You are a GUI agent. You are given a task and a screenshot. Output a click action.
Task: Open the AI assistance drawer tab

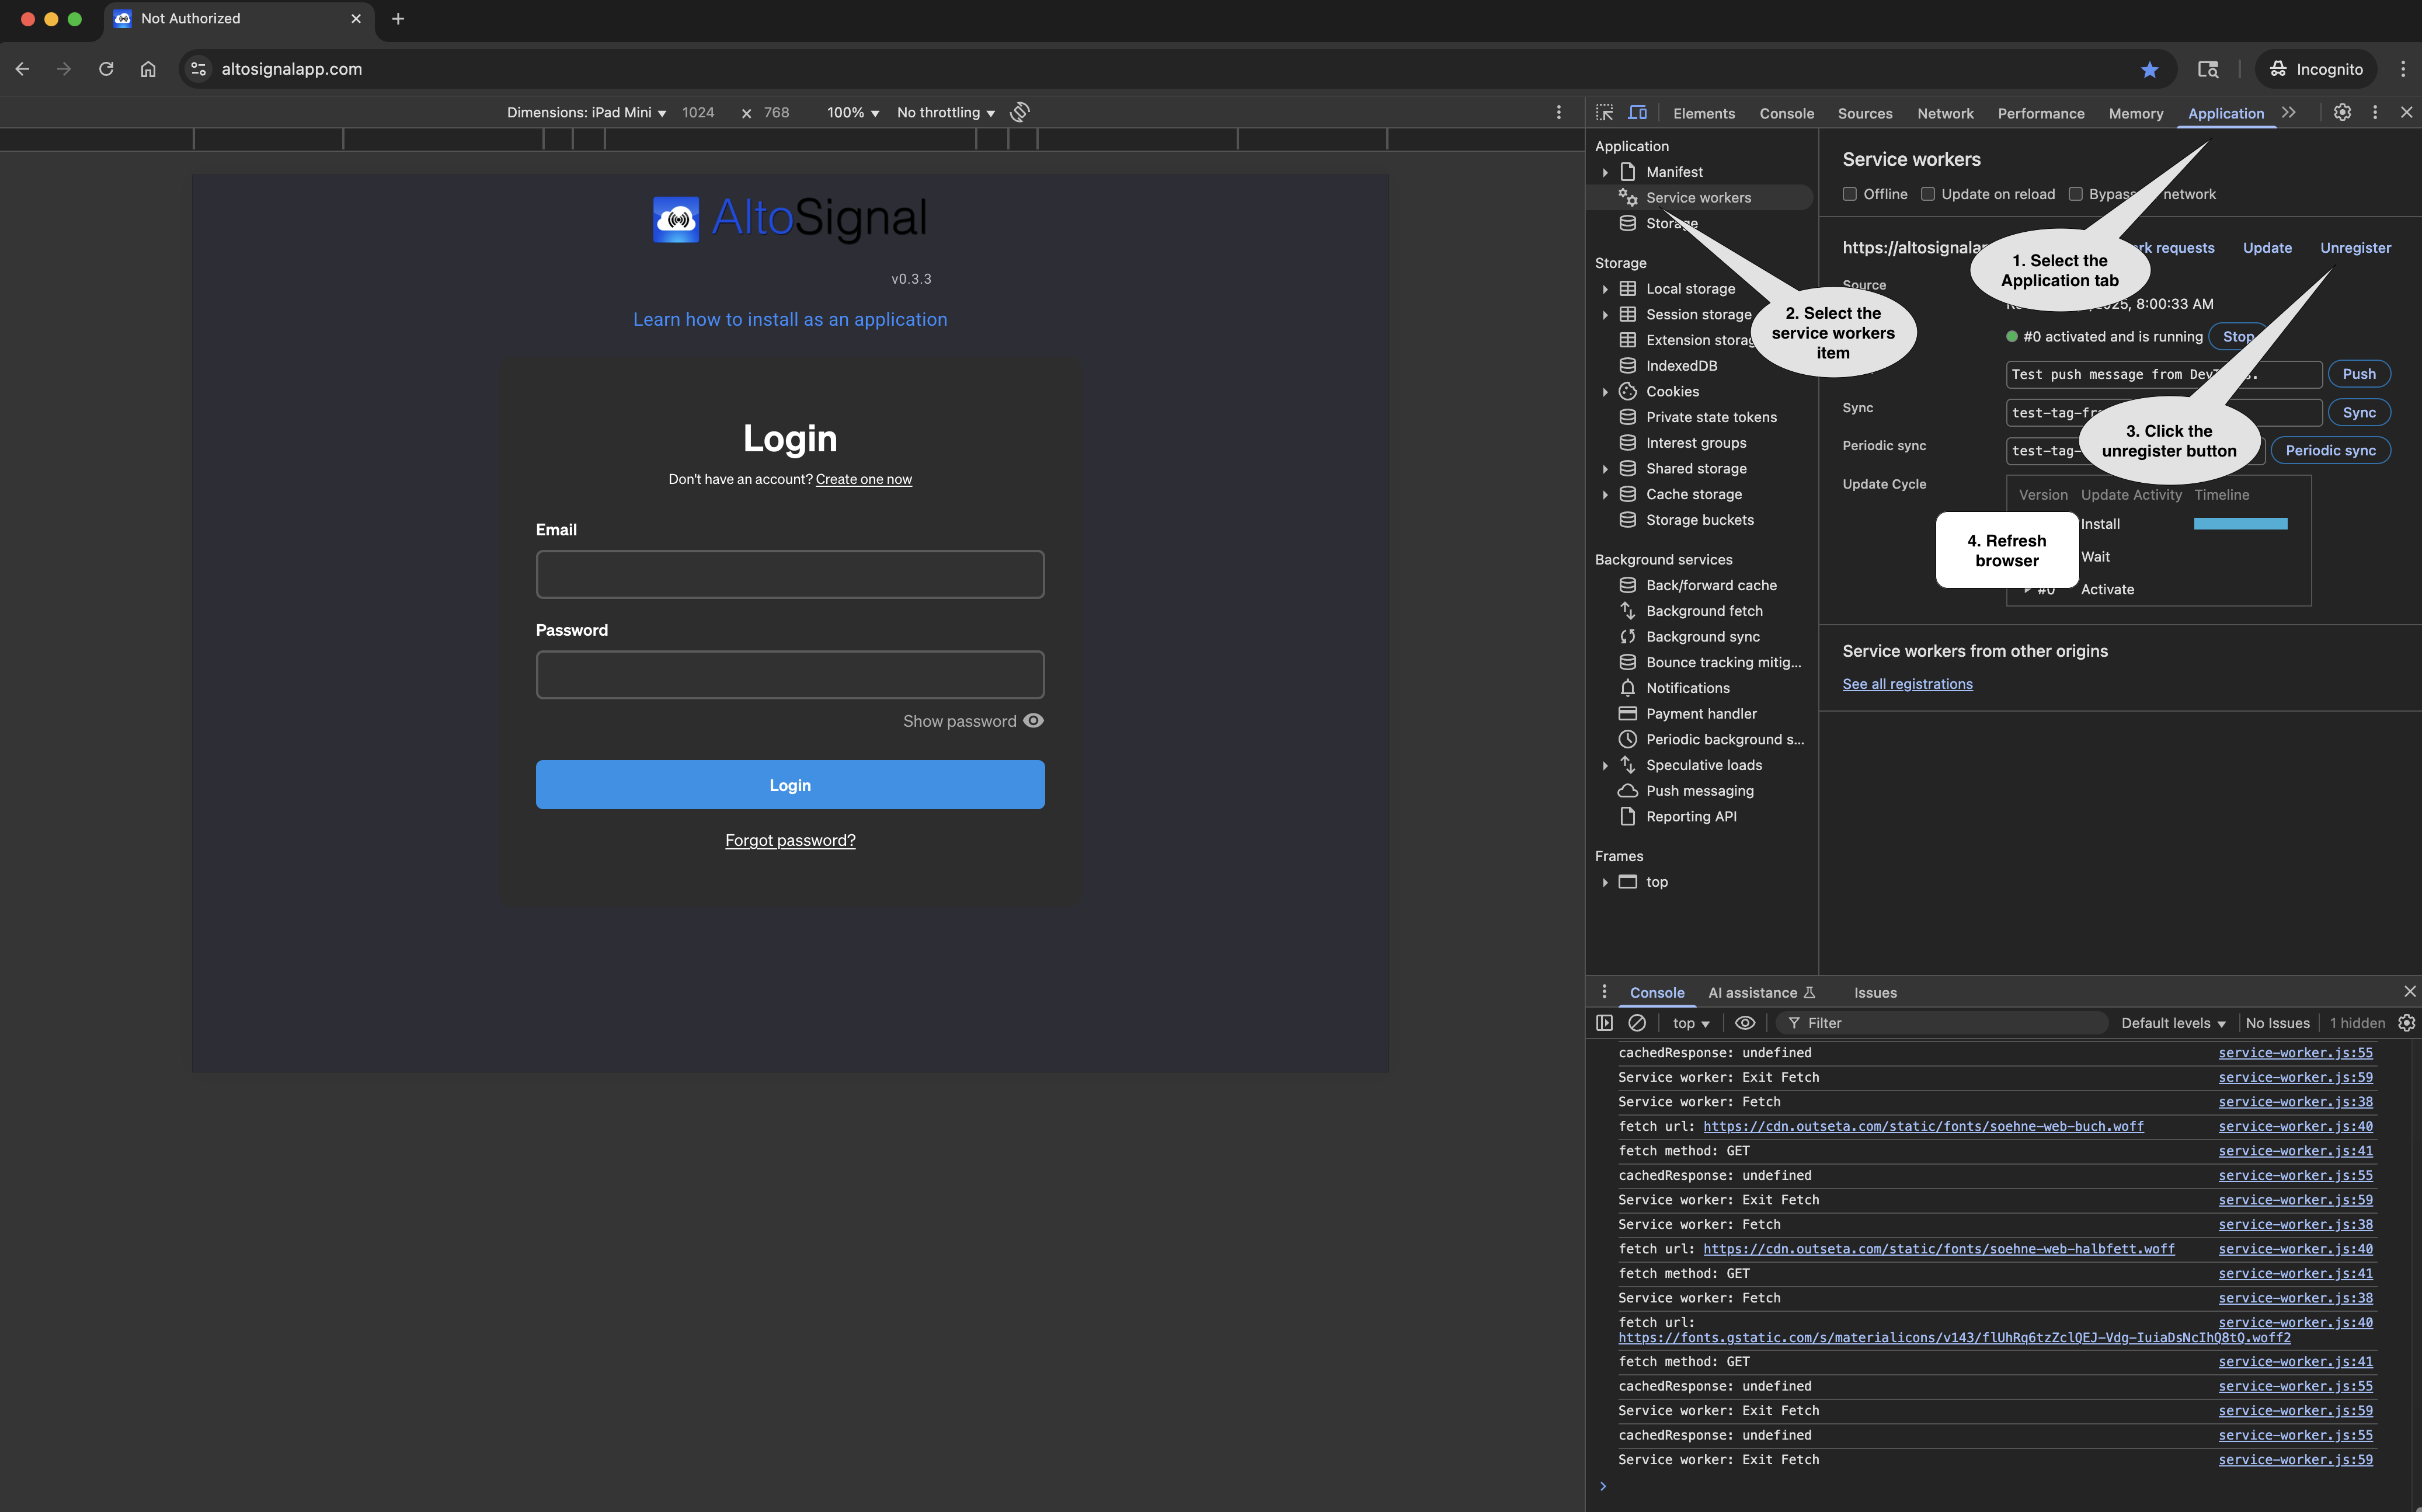[x=1761, y=992]
